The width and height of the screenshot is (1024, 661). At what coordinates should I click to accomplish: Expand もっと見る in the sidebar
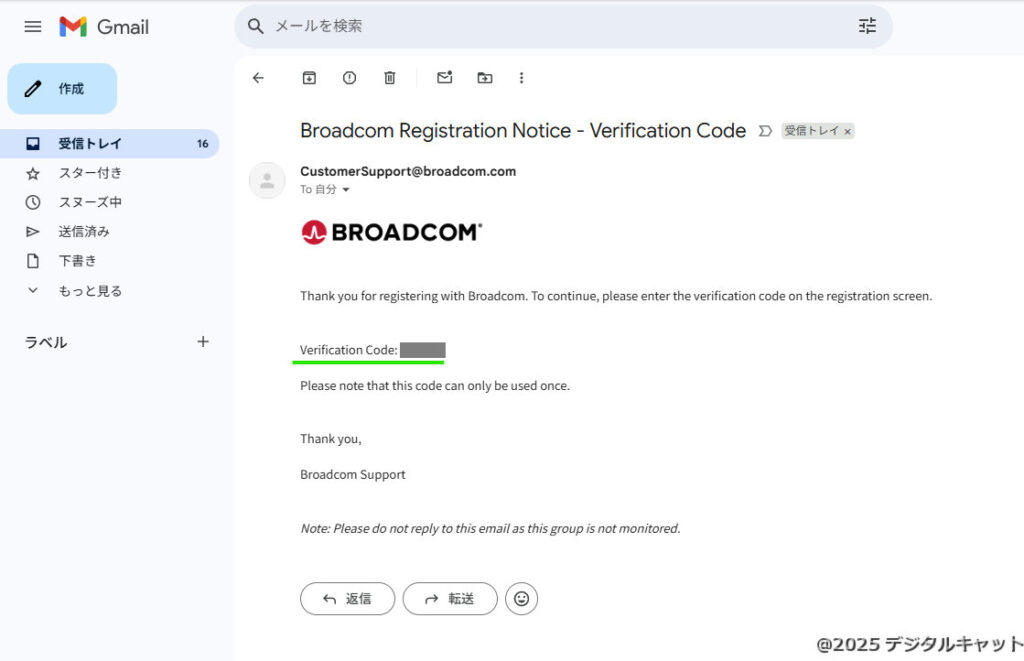tap(90, 291)
